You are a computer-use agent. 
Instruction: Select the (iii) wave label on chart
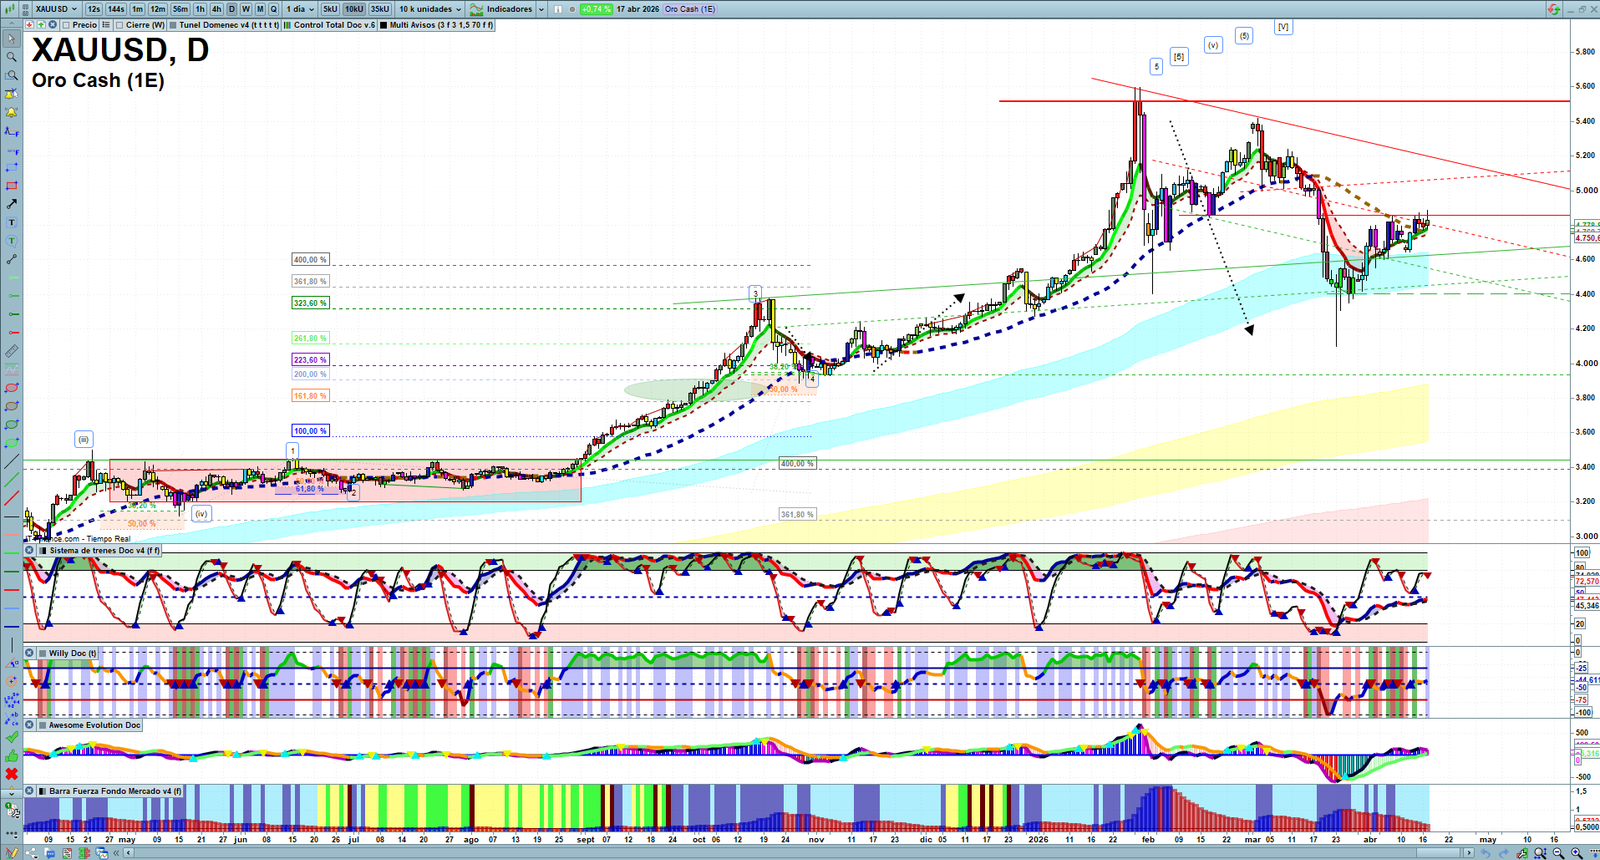[84, 439]
